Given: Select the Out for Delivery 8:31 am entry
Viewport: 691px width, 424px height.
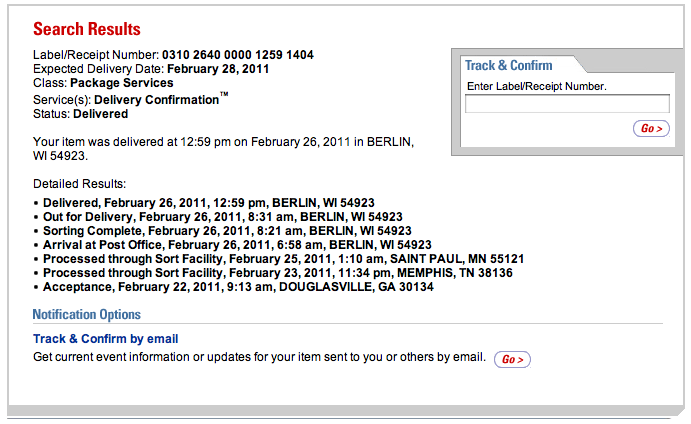Looking at the screenshot, I should pyautogui.click(x=223, y=217).
